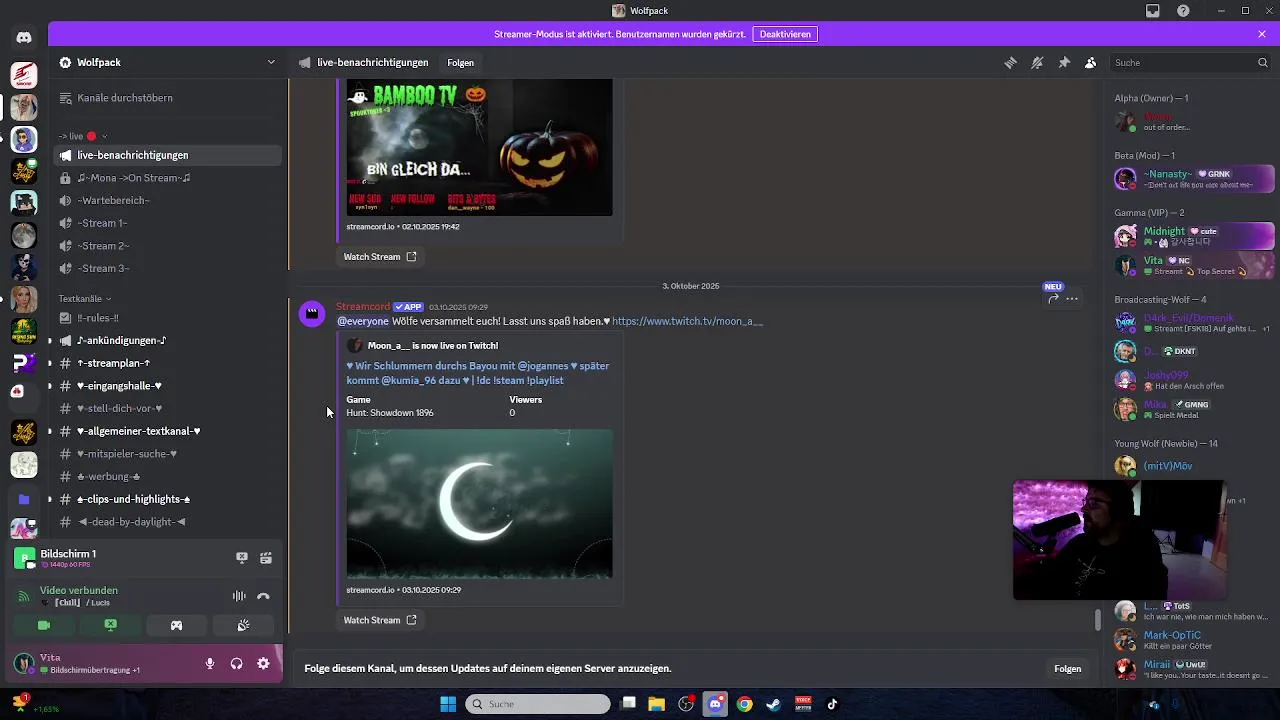Screen dimensions: 1280x720
Task: Close the Streamer-Modus banner
Action: tap(1262, 34)
